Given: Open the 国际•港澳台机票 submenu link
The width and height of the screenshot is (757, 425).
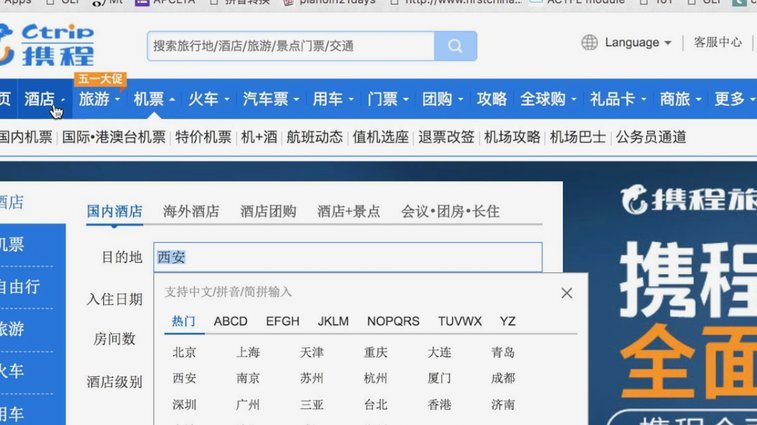Looking at the screenshot, I should 114,137.
